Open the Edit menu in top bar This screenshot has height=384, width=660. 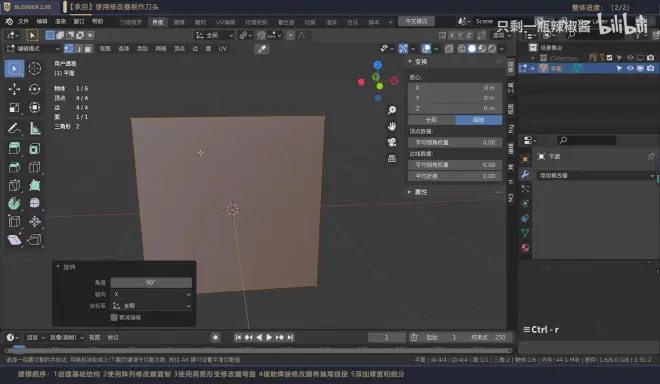[x=42, y=21]
